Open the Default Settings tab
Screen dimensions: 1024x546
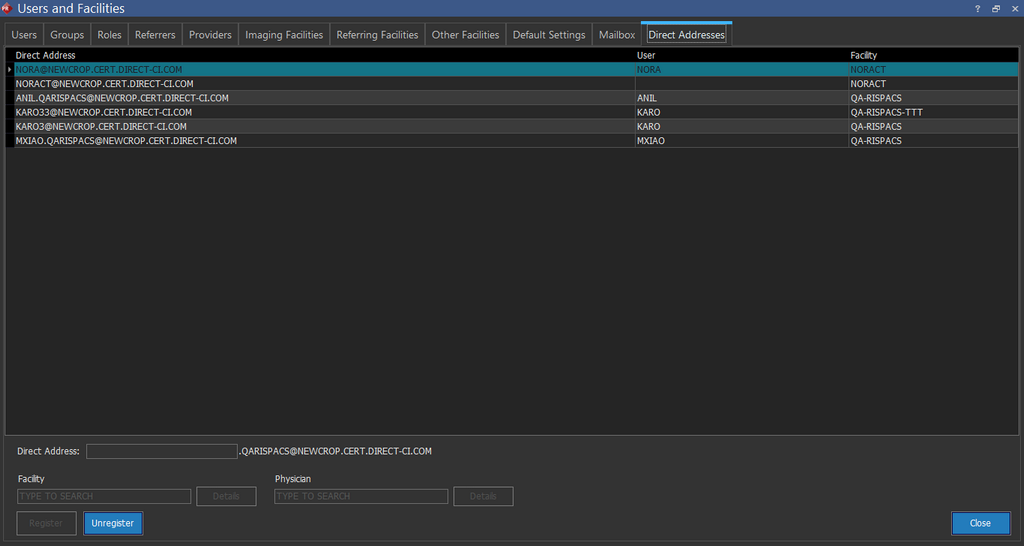[x=549, y=35]
